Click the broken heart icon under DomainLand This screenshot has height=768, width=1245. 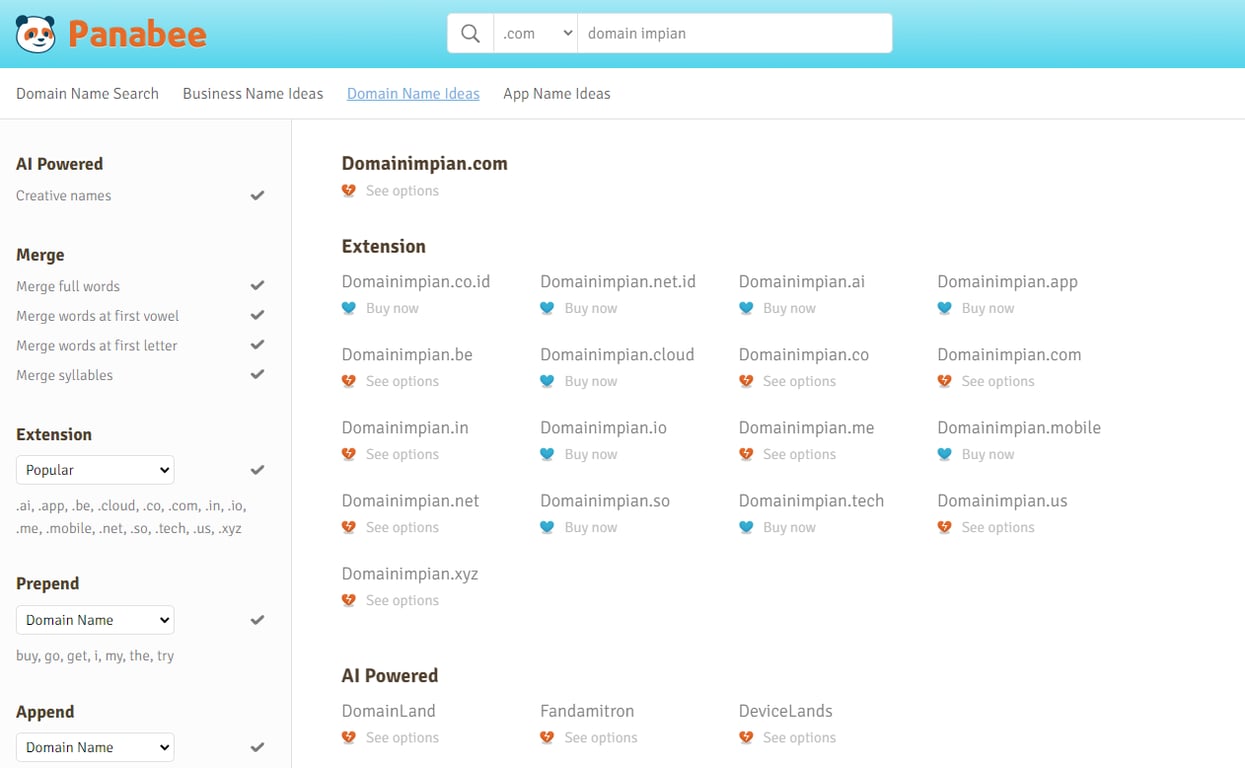(349, 738)
